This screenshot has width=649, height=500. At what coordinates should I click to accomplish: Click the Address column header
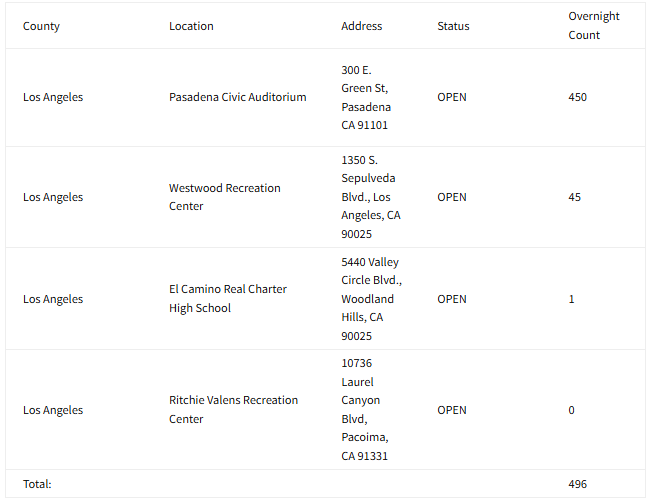point(362,26)
